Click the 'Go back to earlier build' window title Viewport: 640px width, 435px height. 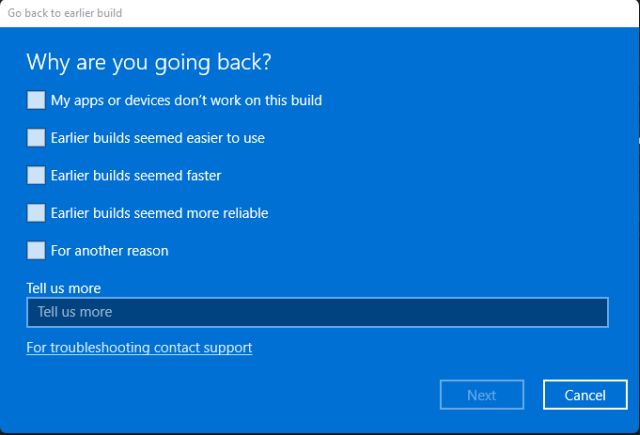pyautogui.click(x=65, y=13)
